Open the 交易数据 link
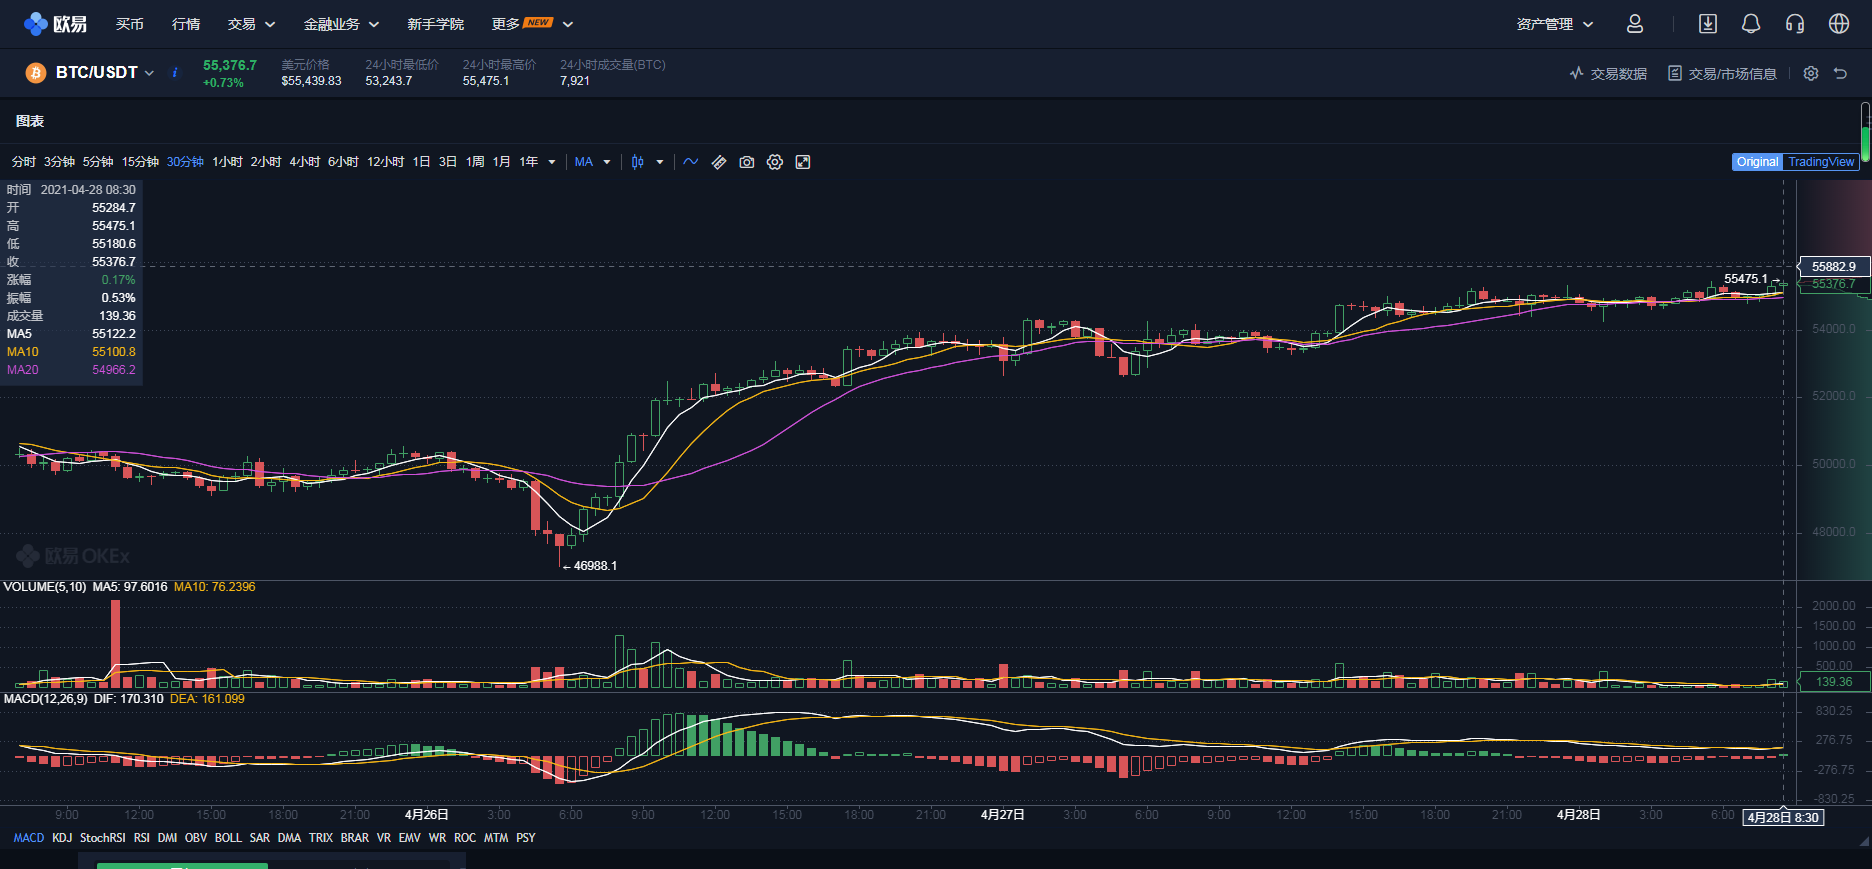1872x869 pixels. pos(1608,74)
